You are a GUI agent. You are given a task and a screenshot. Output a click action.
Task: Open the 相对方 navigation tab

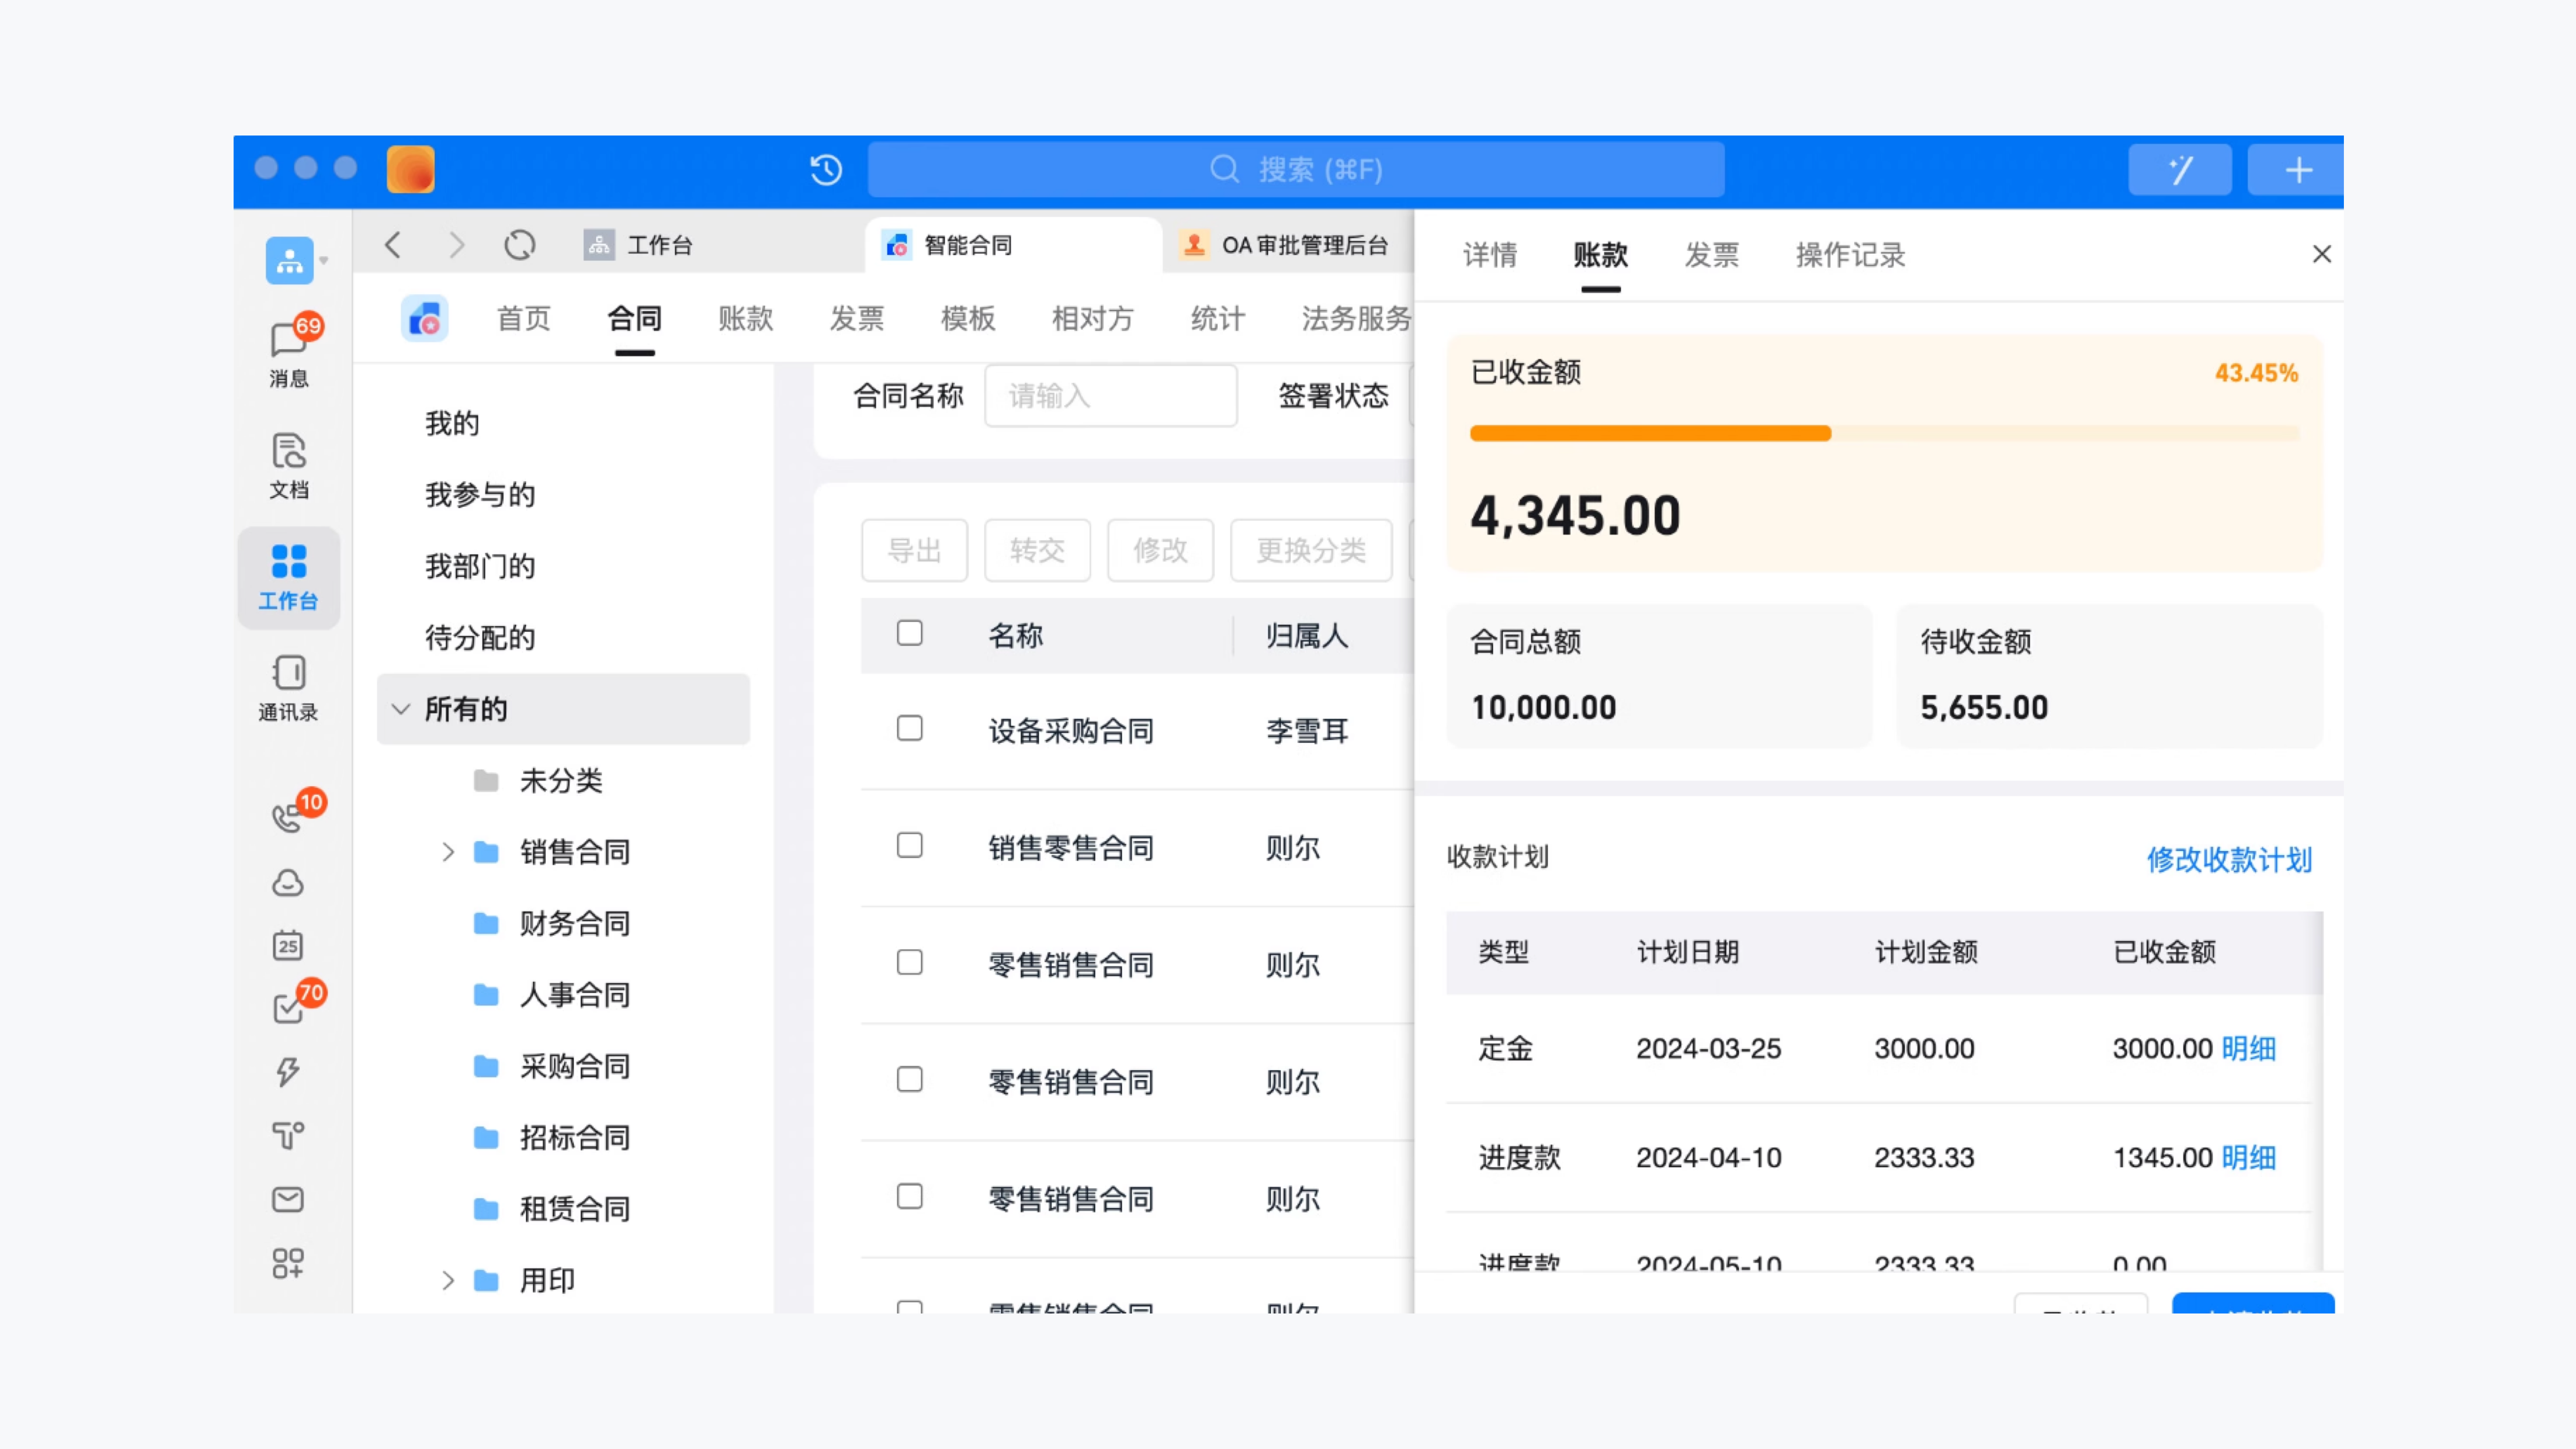tap(1093, 319)
